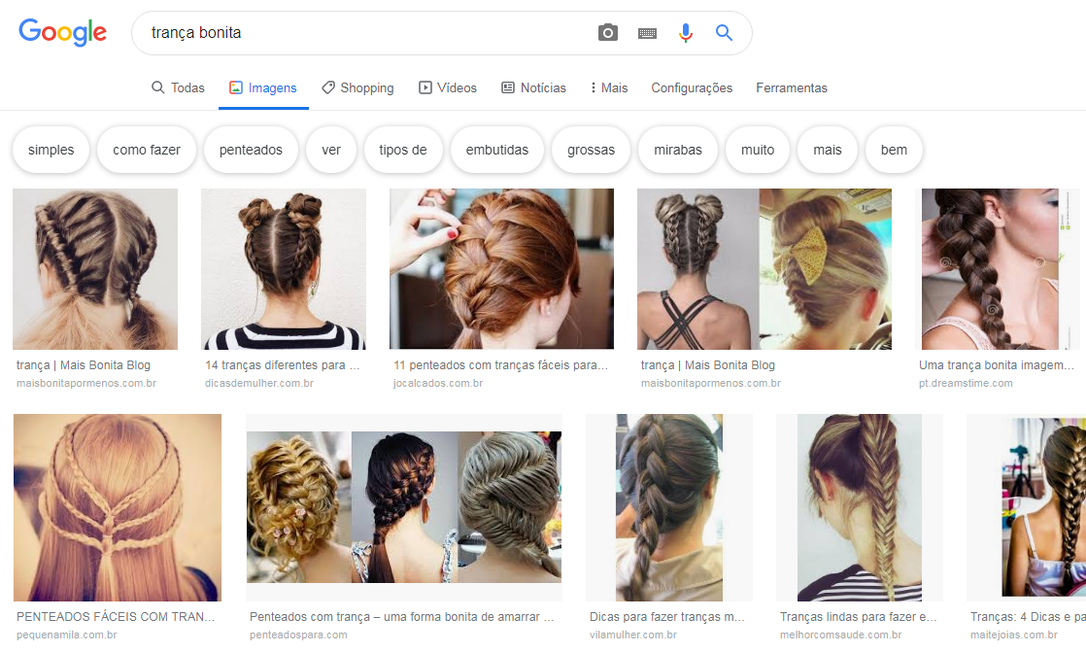Open the PENTEADOS FÁCEIS result from pequenamila.com.br
Viewport: 1086px width, 652px height.
tap(117, 507)
